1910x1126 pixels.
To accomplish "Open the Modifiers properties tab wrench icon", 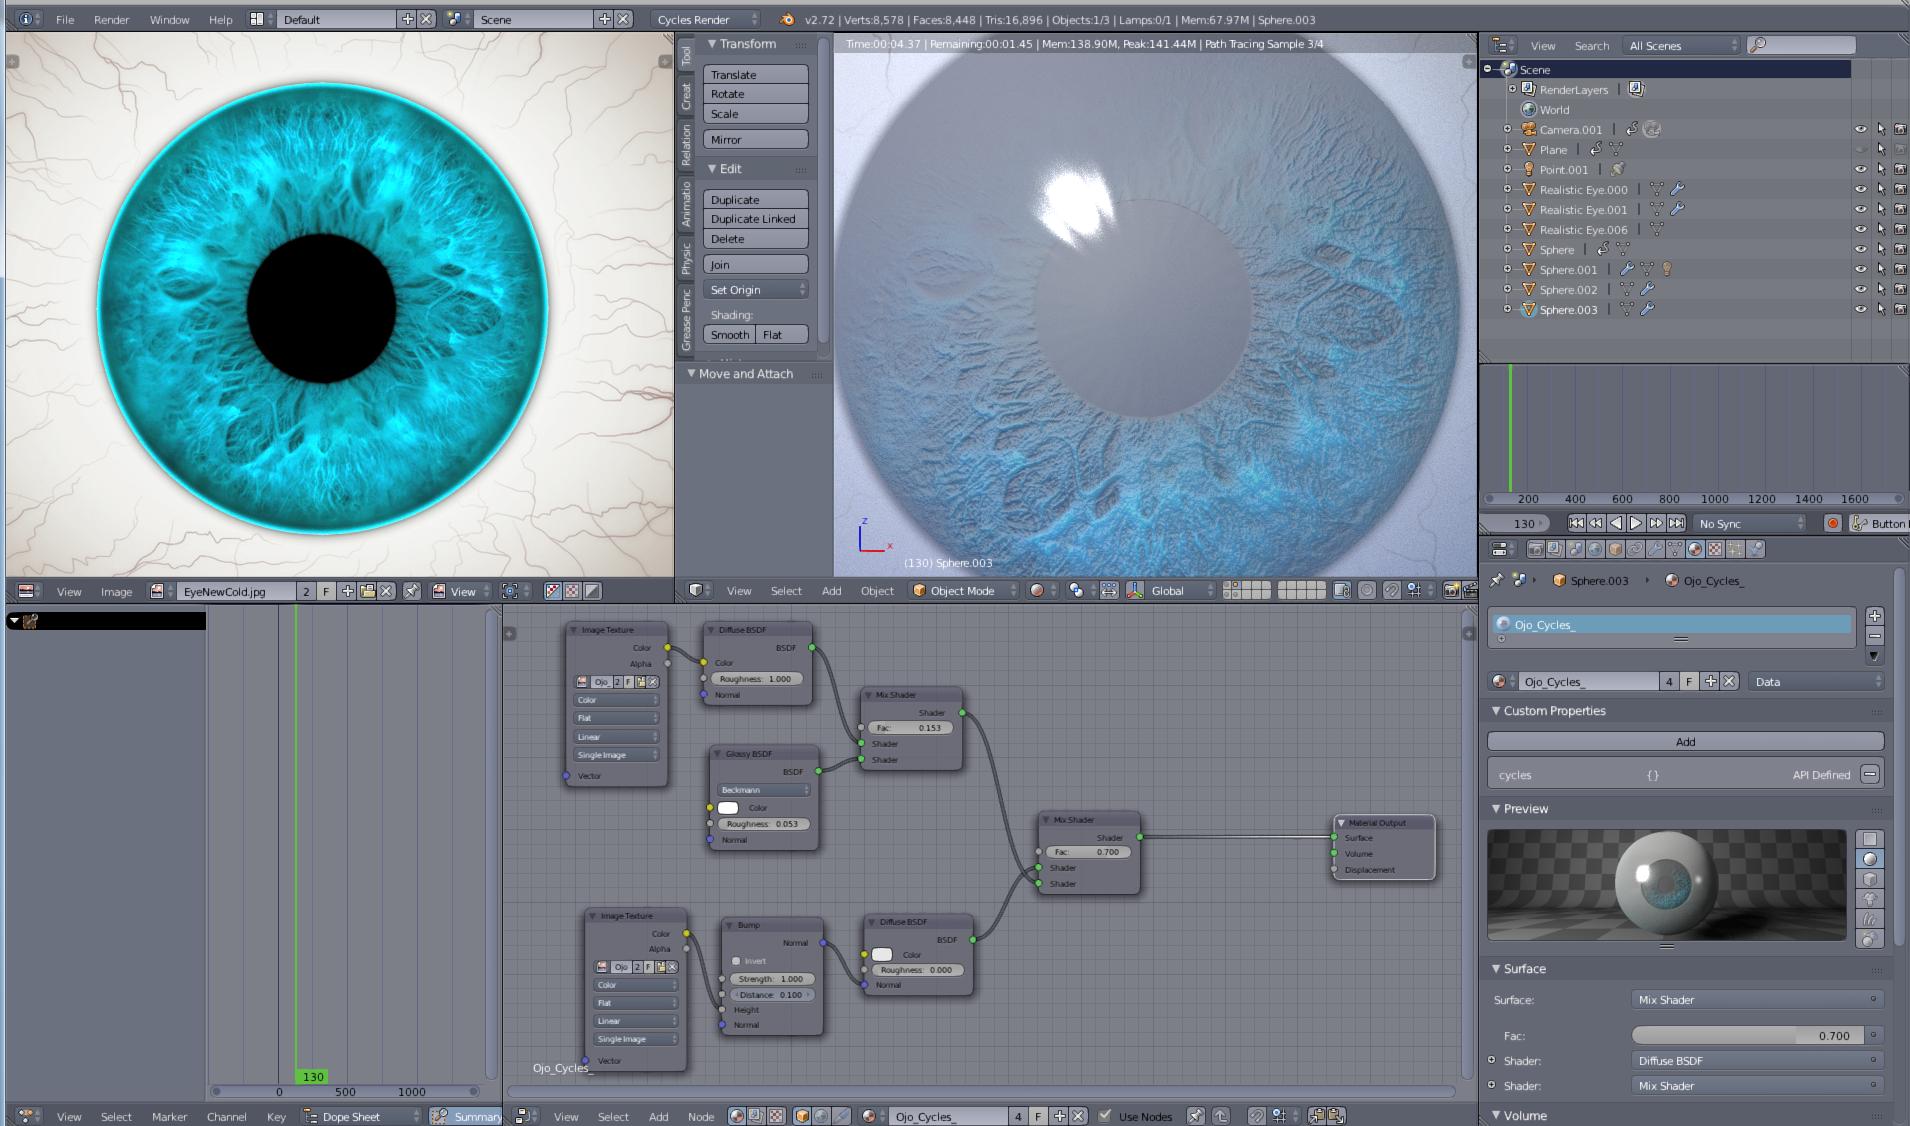I will [x=1655, y=549].
